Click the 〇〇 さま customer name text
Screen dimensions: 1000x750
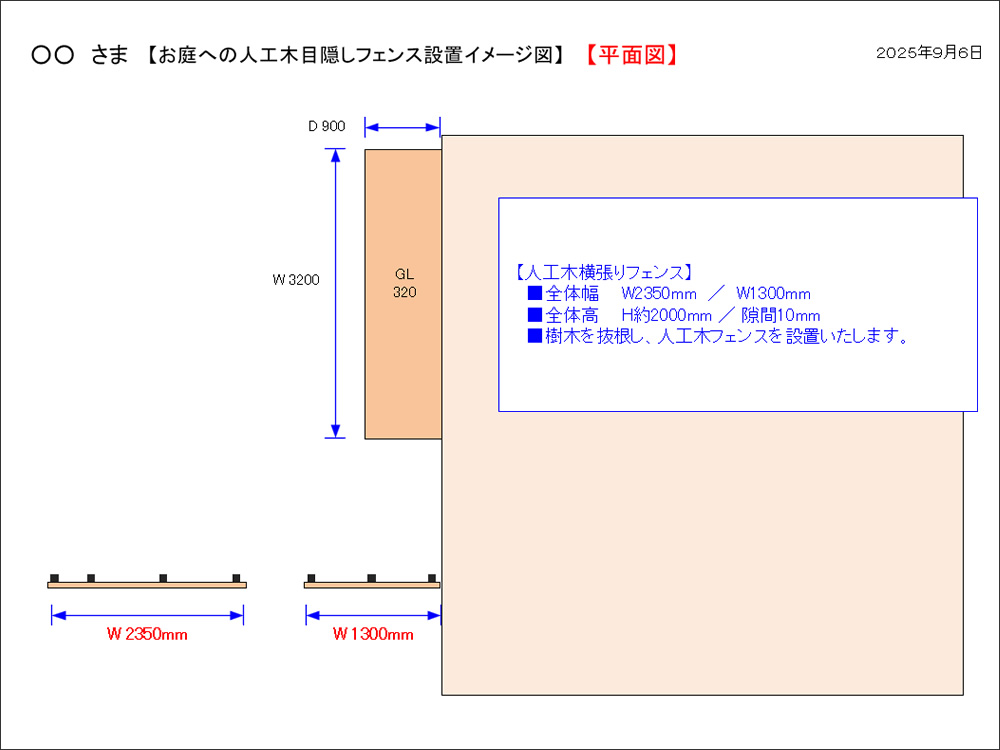pyautogui.click(x=80, y=55)
